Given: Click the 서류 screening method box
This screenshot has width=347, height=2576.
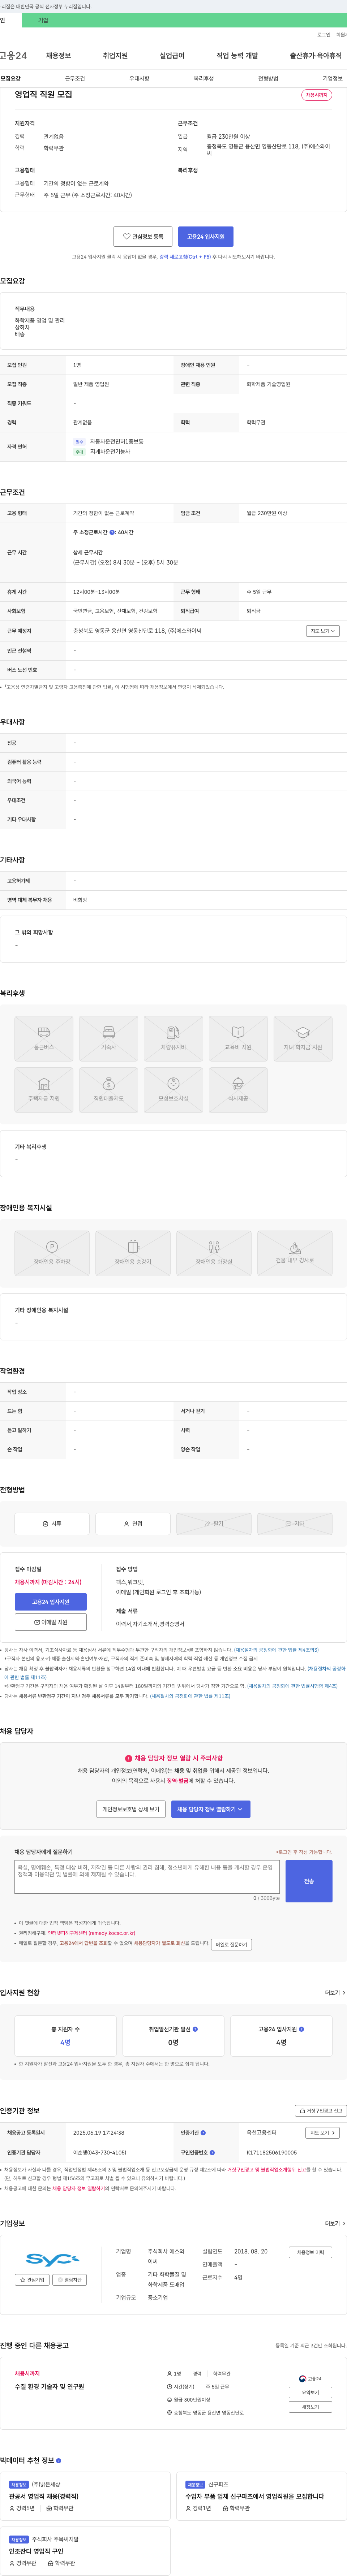Looking at the screenshot, I should [52, 1523].
